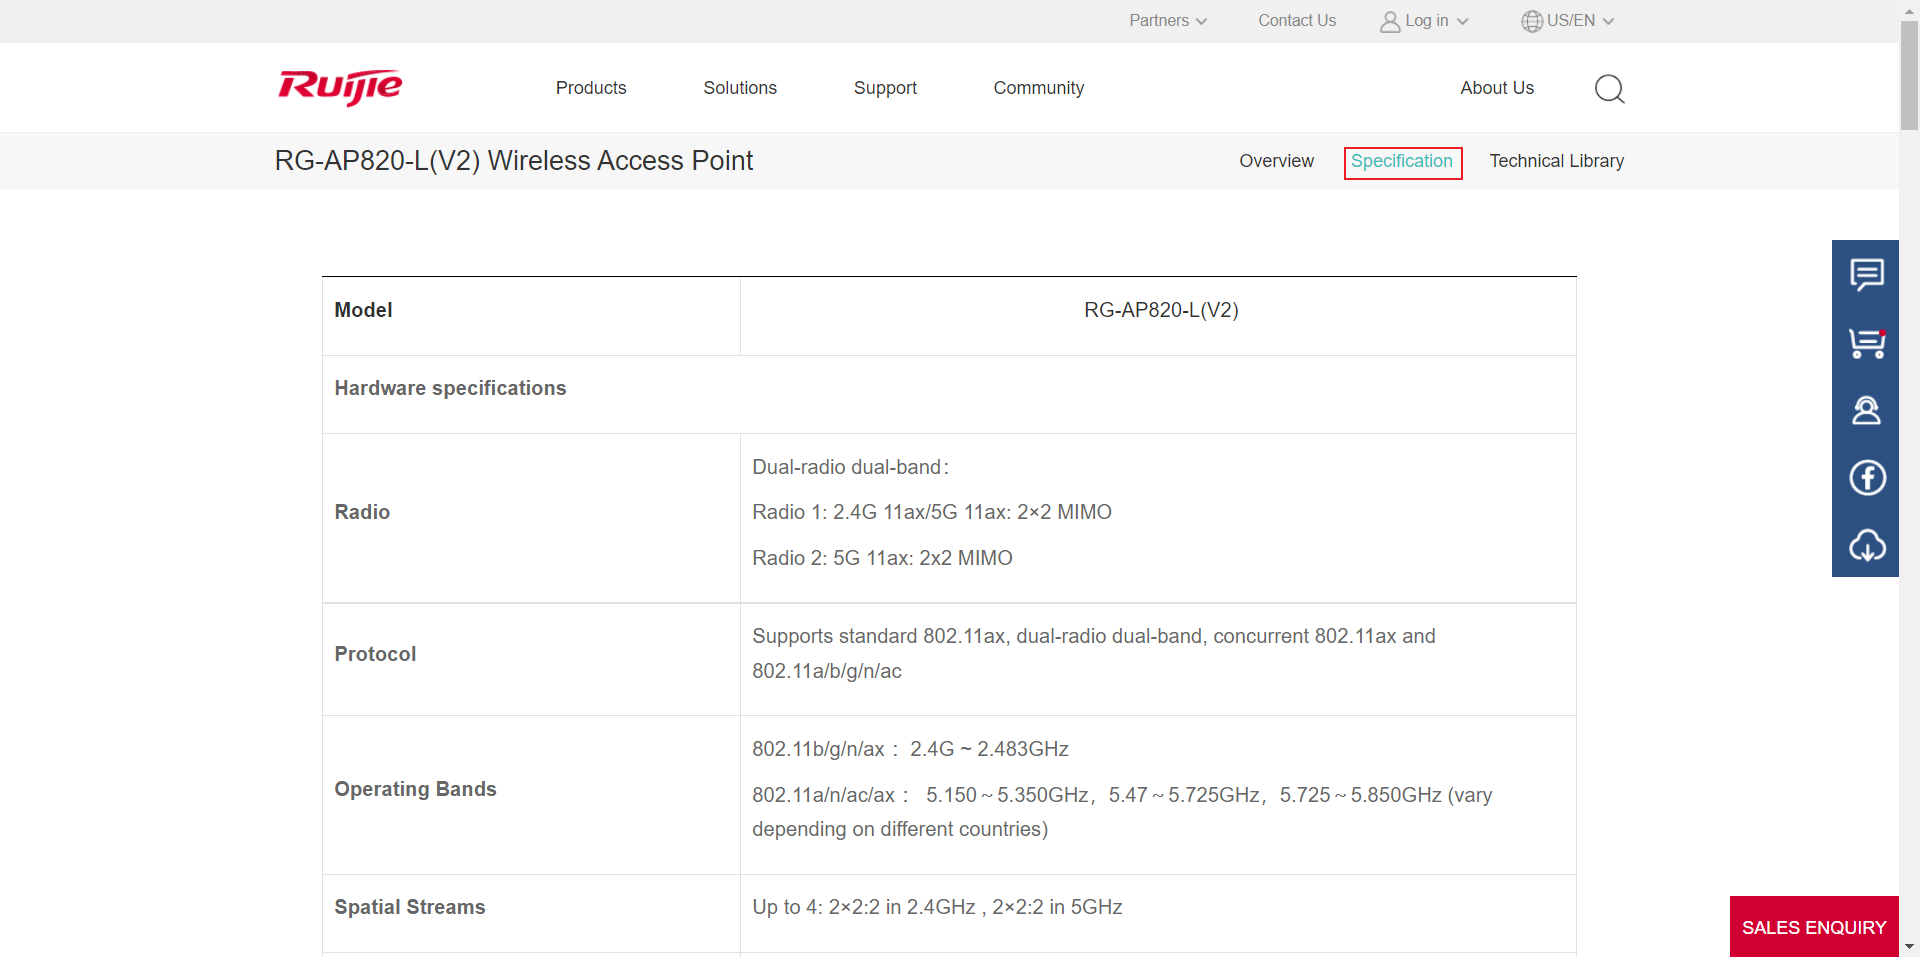1920x957 pixels.
Task: Open the Solutions menu
Action: click(x=740, y=88)
